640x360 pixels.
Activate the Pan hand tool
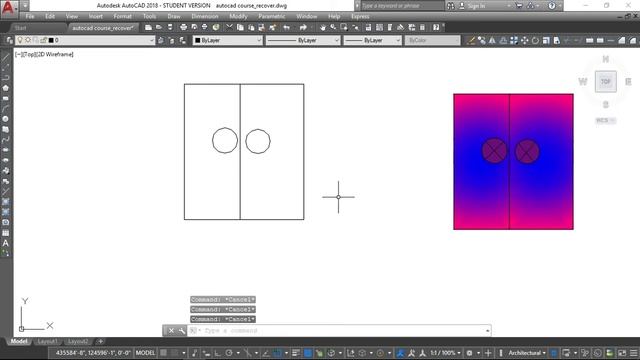(x=323, y=27)
